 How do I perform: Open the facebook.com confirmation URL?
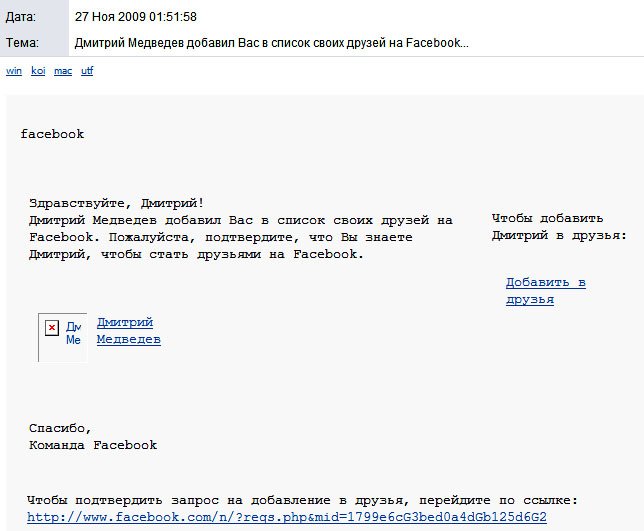click(286, 517)
